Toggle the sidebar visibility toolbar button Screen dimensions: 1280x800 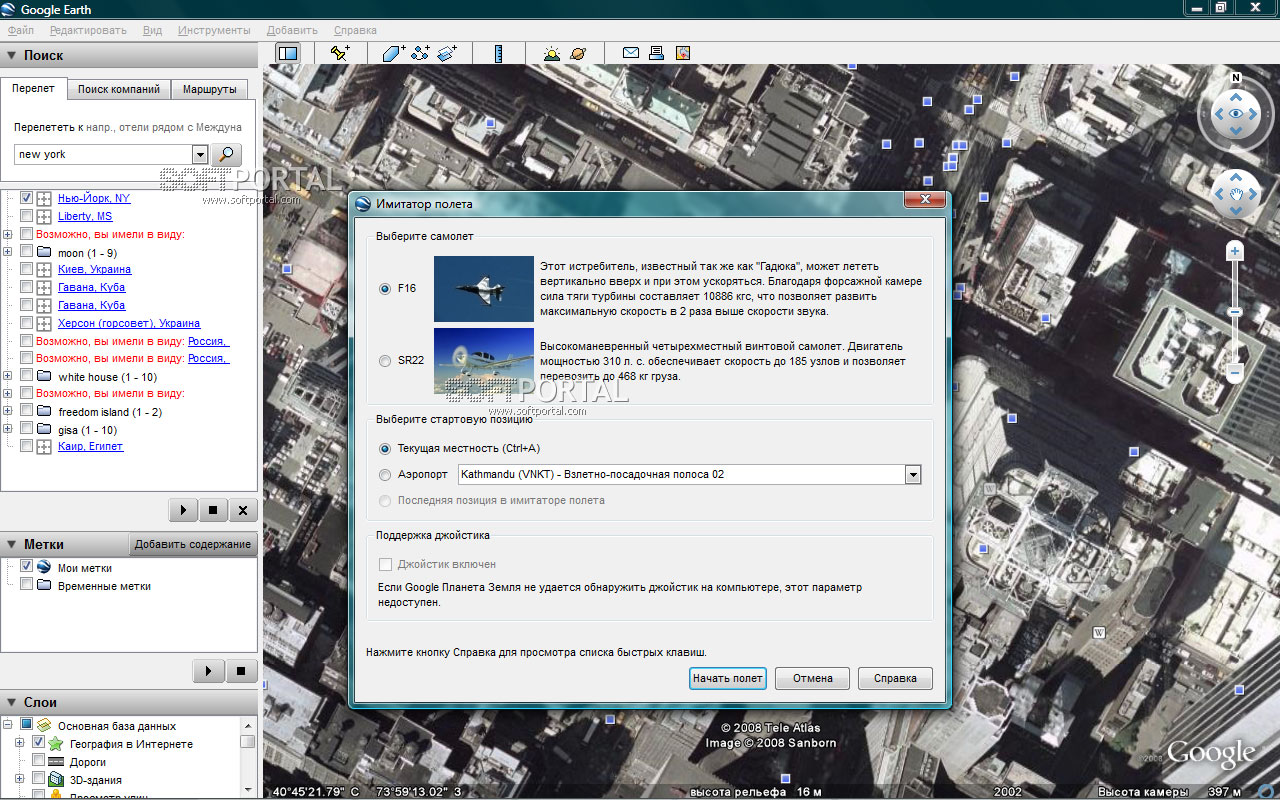coord(287,53)
